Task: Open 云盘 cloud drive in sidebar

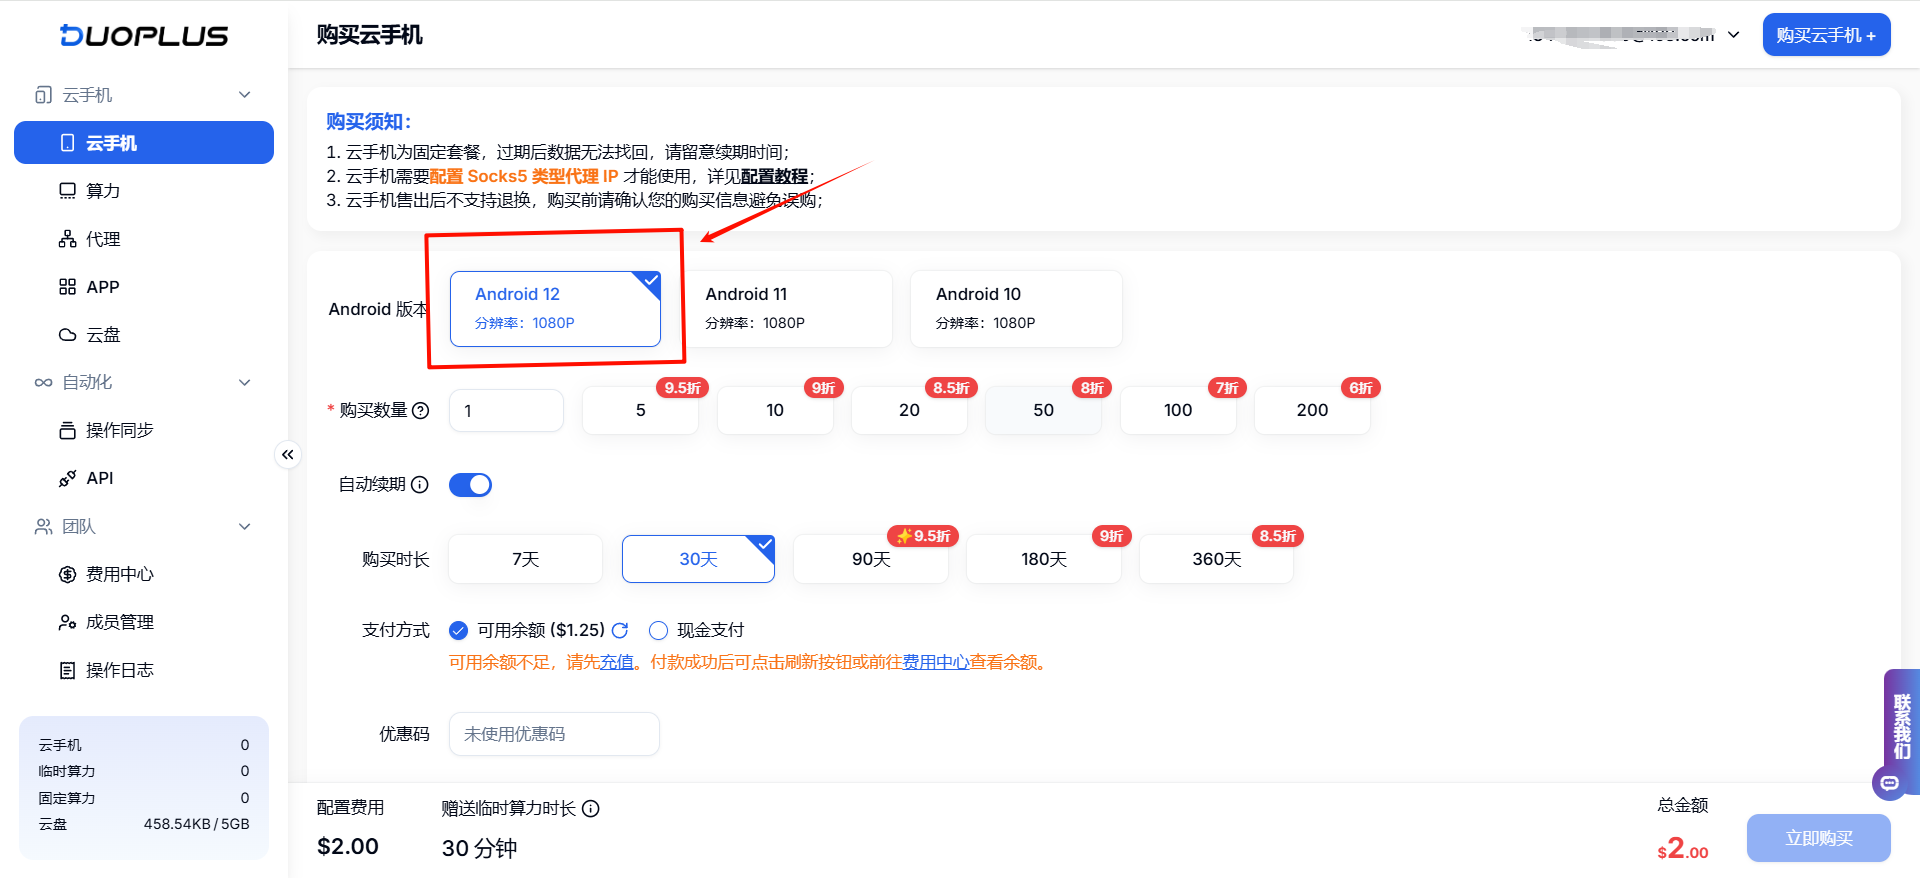Action: 144,335
